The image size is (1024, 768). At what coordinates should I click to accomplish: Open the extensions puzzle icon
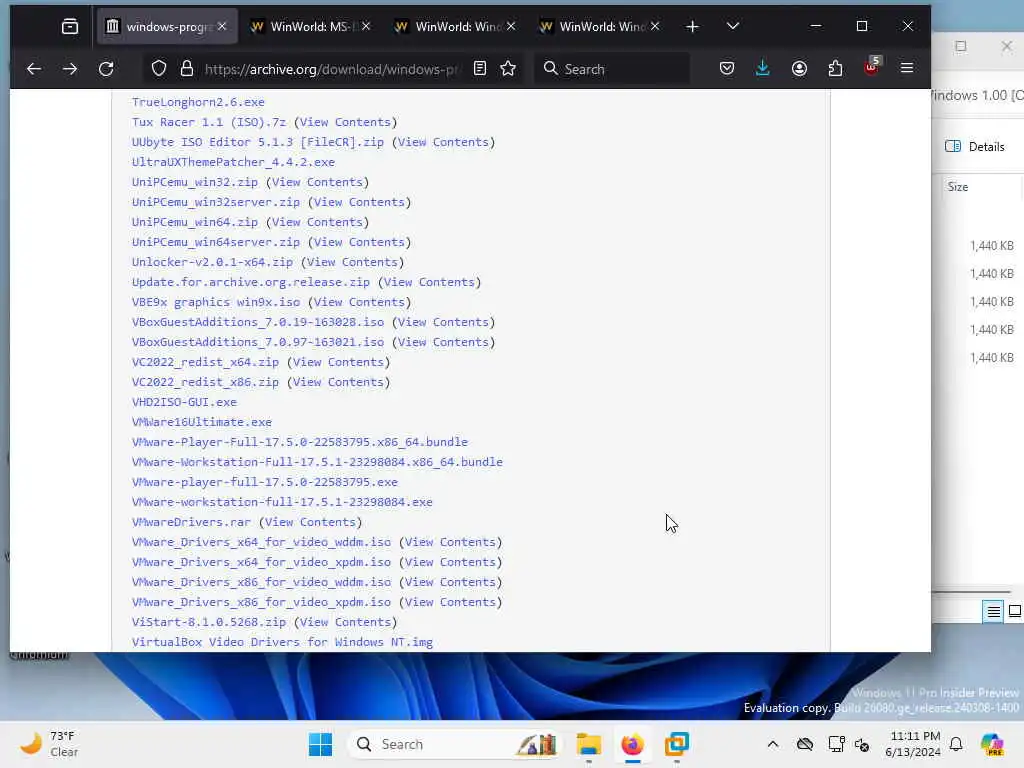coord(835,69)
